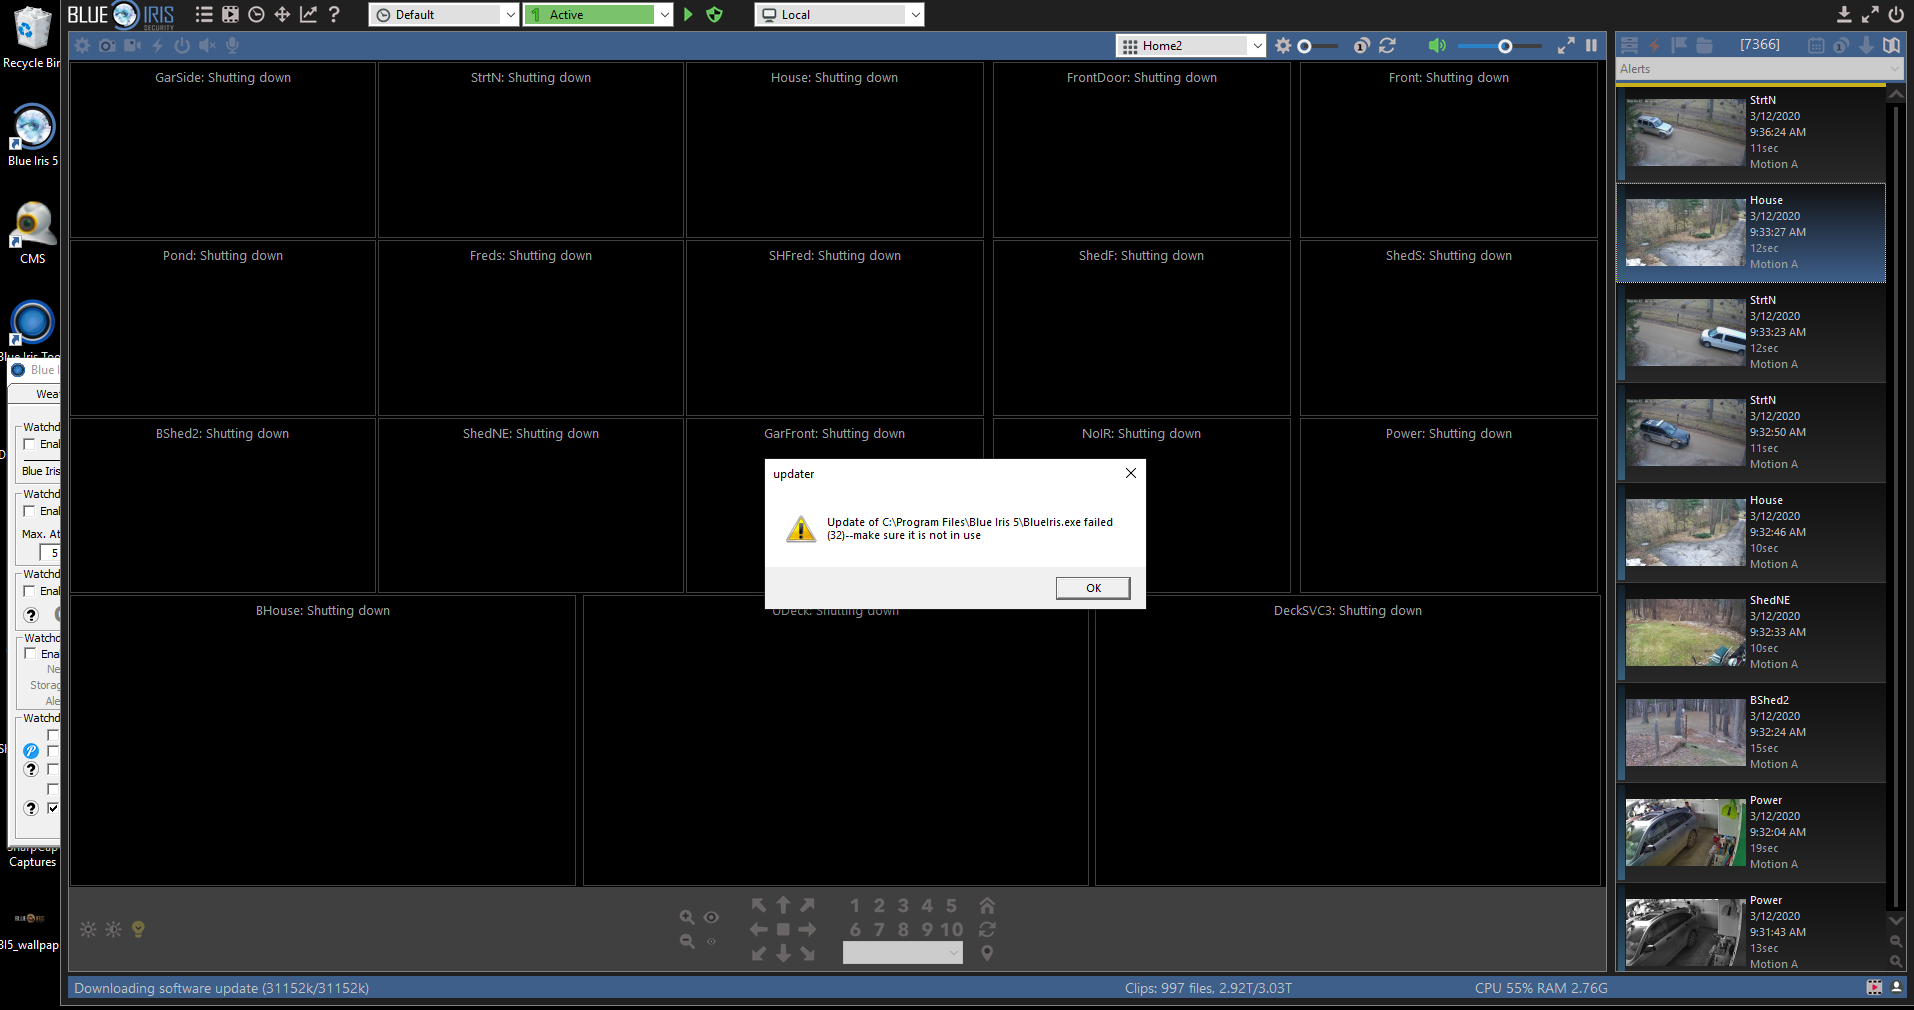This screenshot has width=1914, height=1010.
Task: Open CMS desktop shortcut
Action: (33, 232)
